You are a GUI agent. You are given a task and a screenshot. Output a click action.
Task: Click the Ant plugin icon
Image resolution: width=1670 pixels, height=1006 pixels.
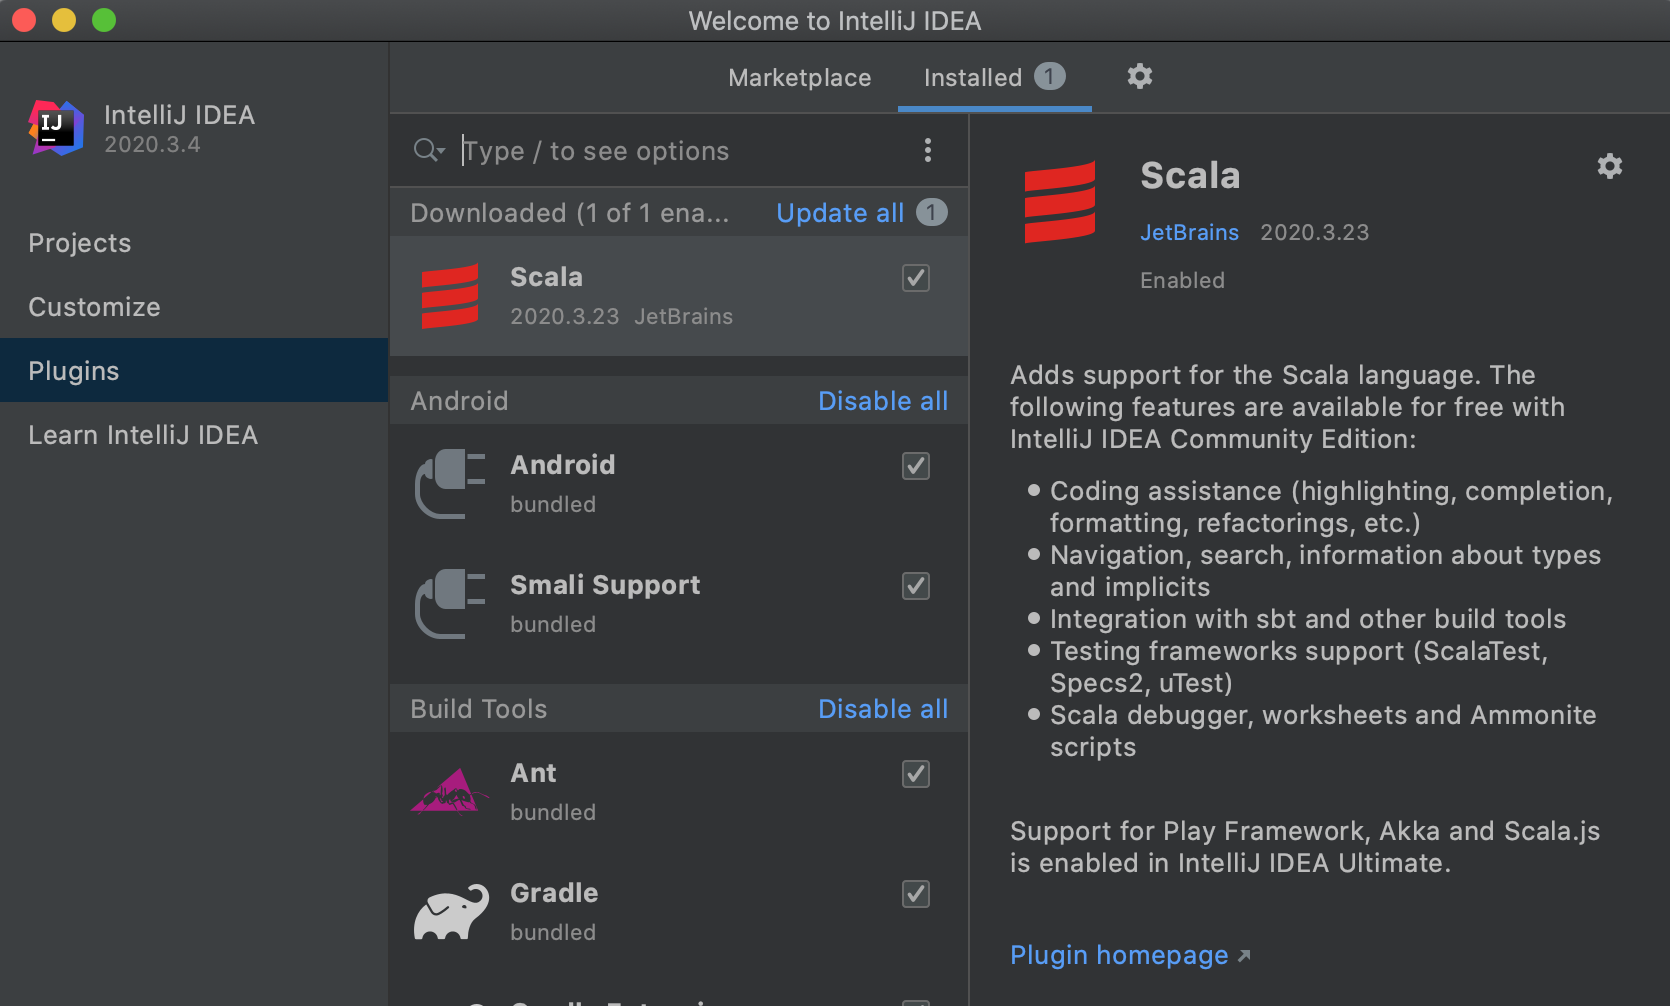(450, 792)
